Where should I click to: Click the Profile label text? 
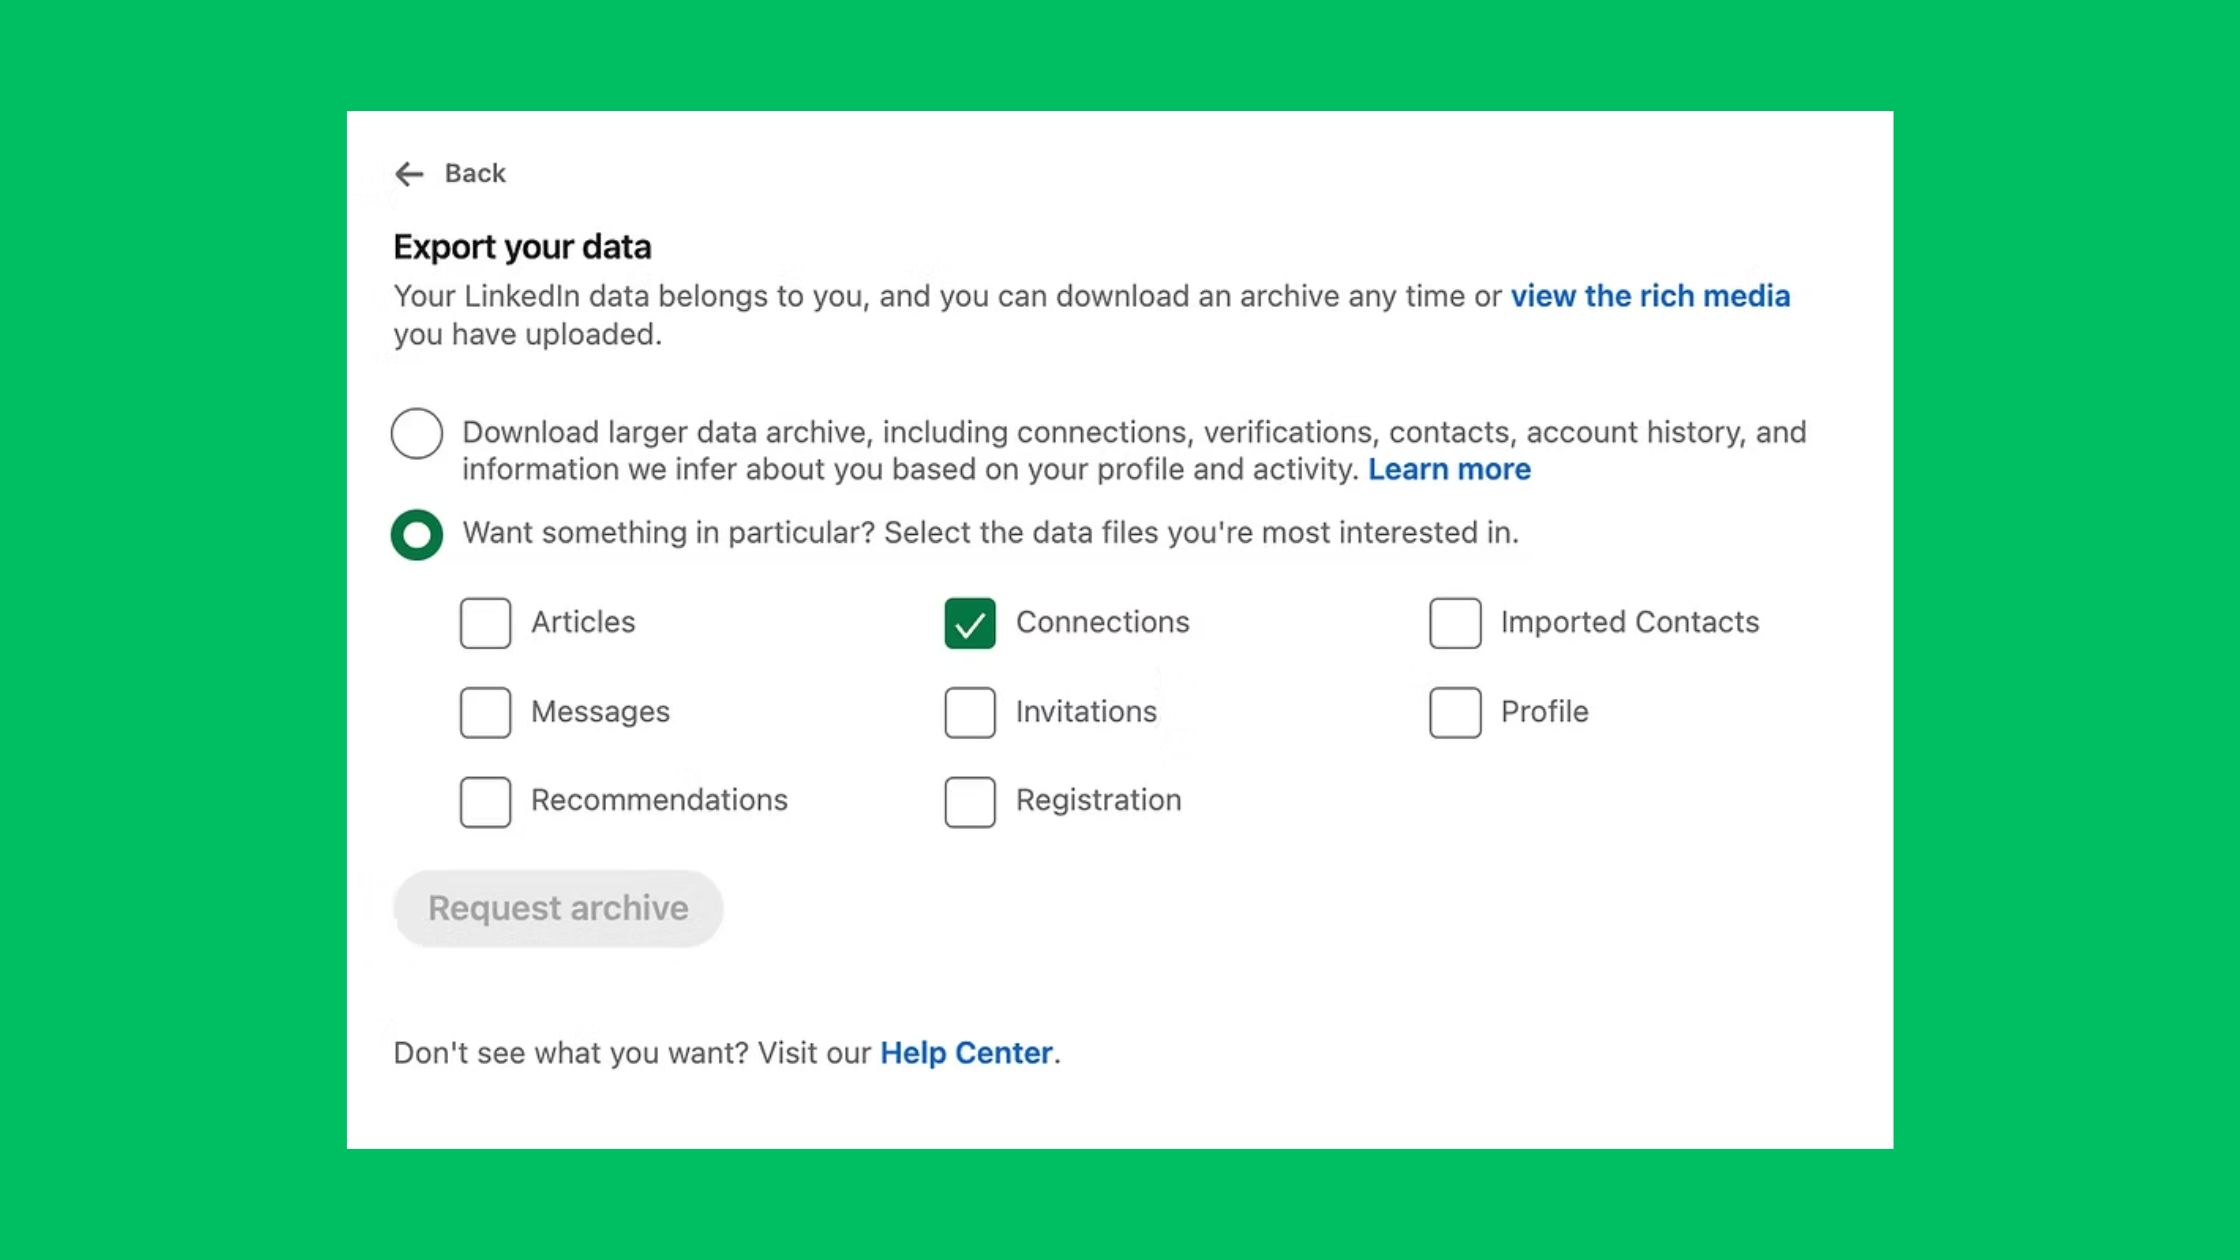coord(1543,712)
